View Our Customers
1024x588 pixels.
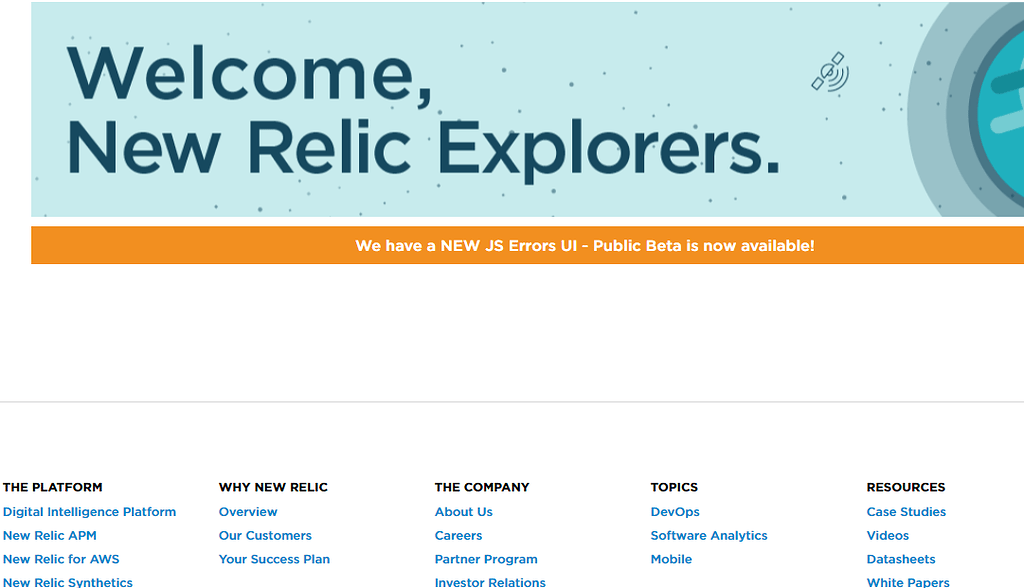click(x=265, y=535)
